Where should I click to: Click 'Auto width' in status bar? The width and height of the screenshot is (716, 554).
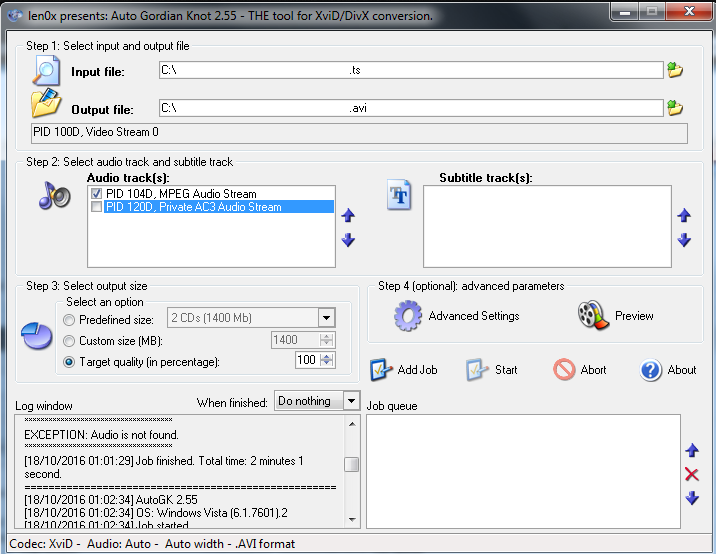tap(194, 544)
